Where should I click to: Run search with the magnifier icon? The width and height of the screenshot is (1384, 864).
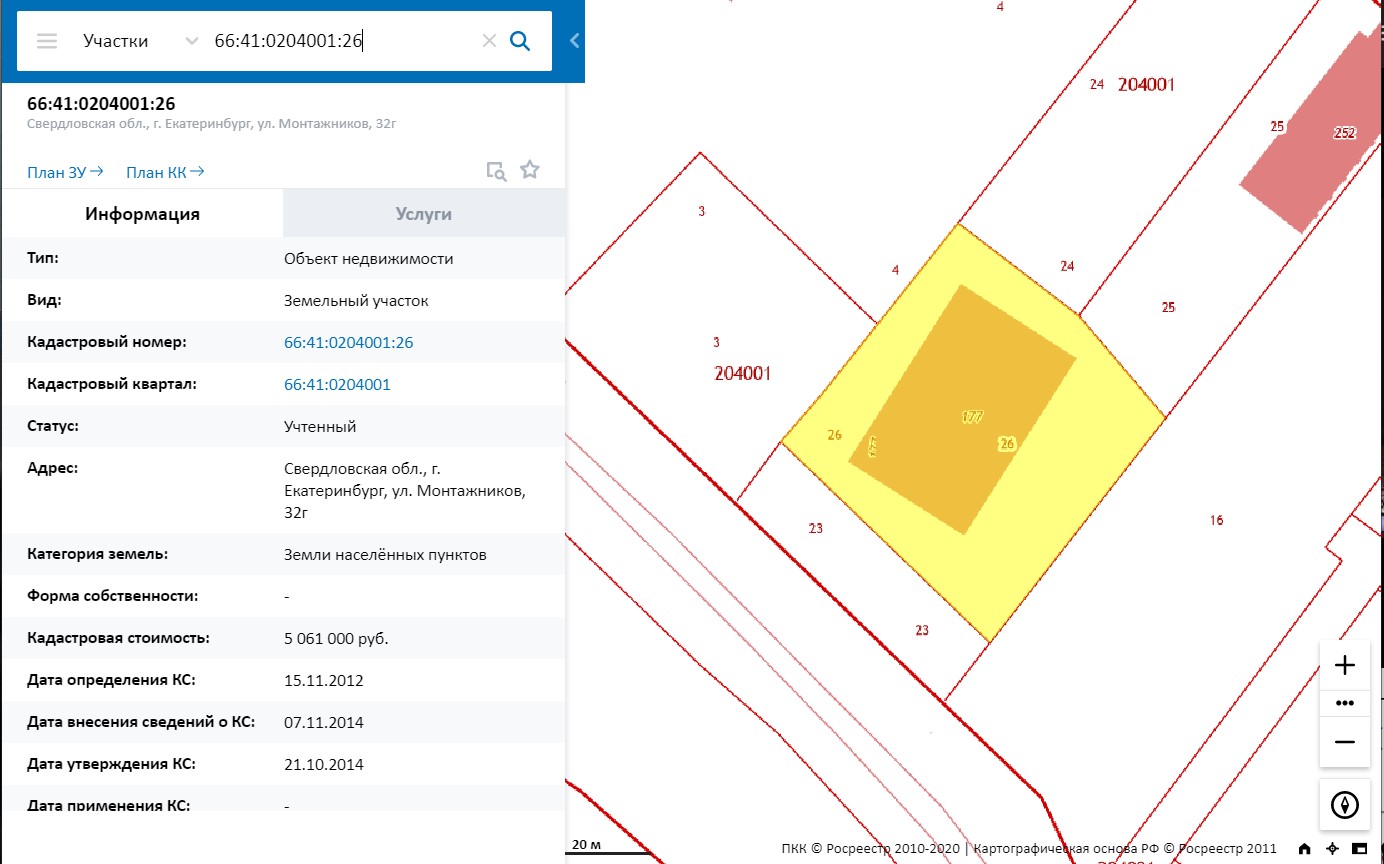[x=520, y=41]
